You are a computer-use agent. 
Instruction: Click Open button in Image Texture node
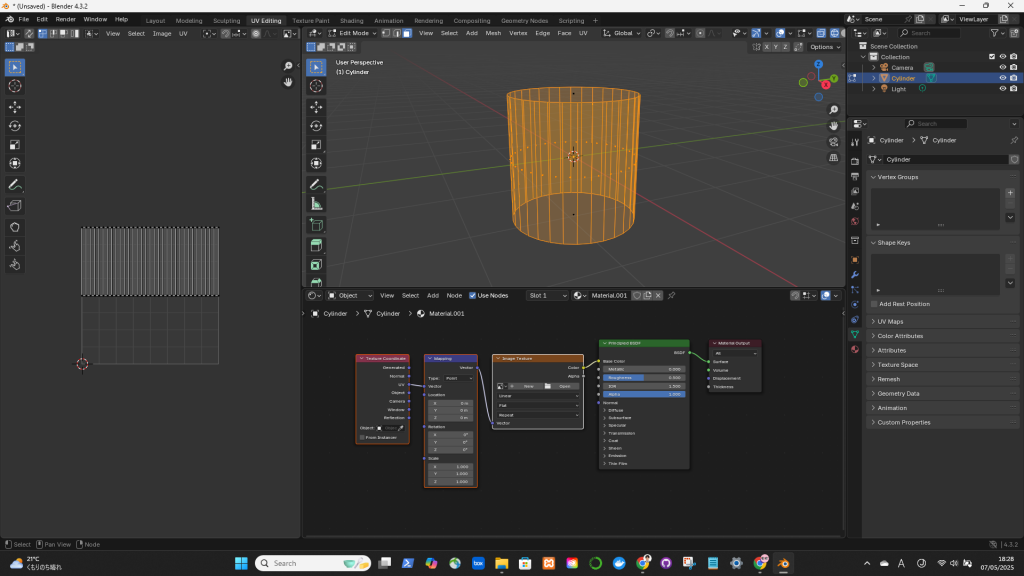564,385
